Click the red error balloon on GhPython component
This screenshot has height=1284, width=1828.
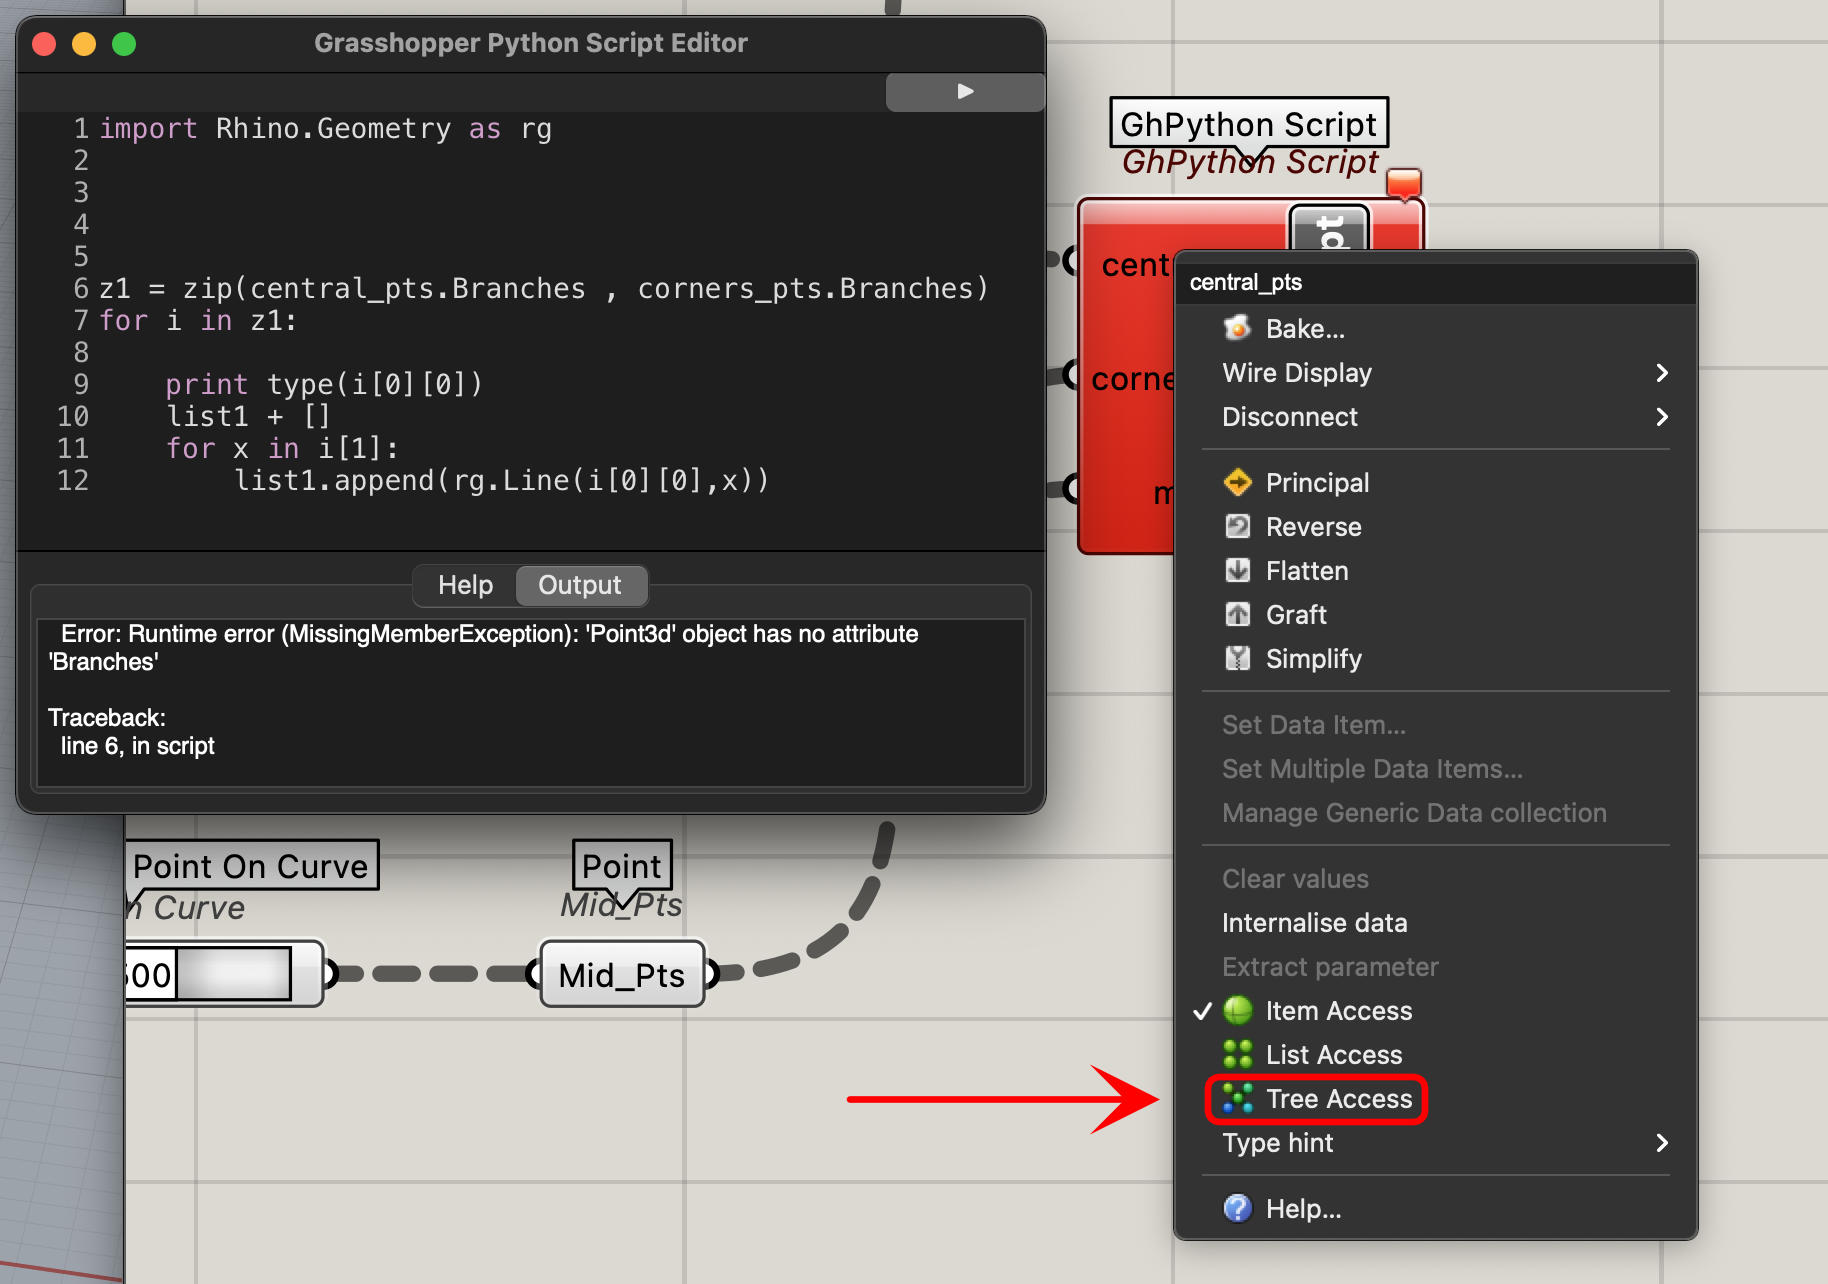(x=1404, y=183)
